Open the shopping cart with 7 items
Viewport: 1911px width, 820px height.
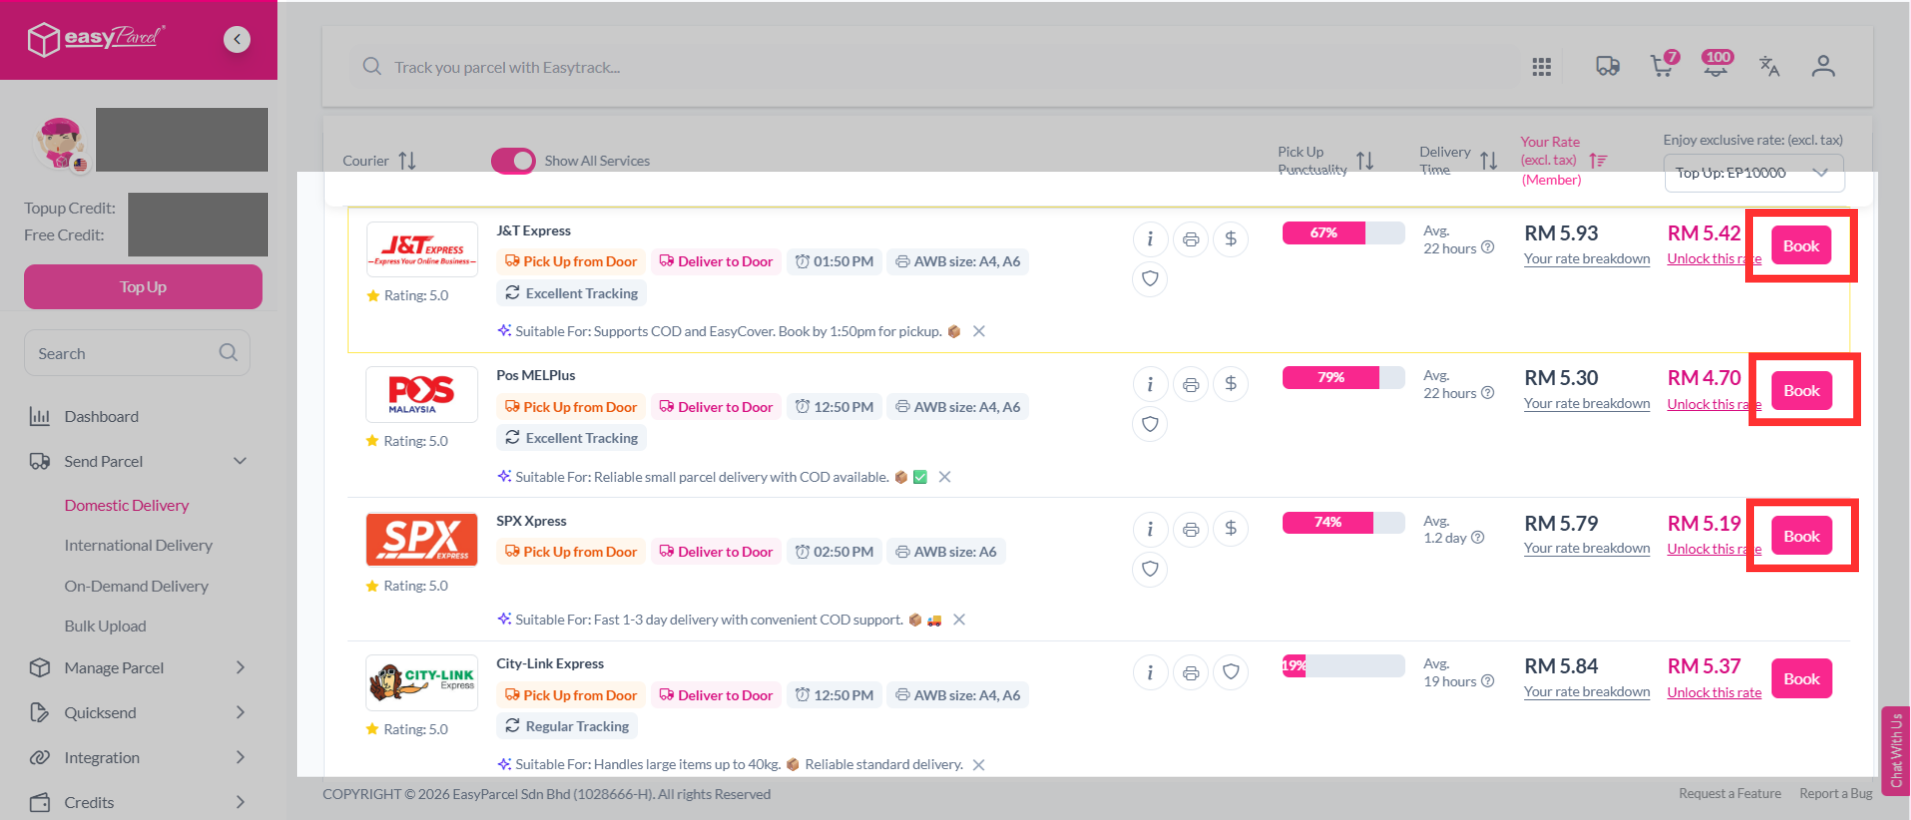[x=1664, y=64]
